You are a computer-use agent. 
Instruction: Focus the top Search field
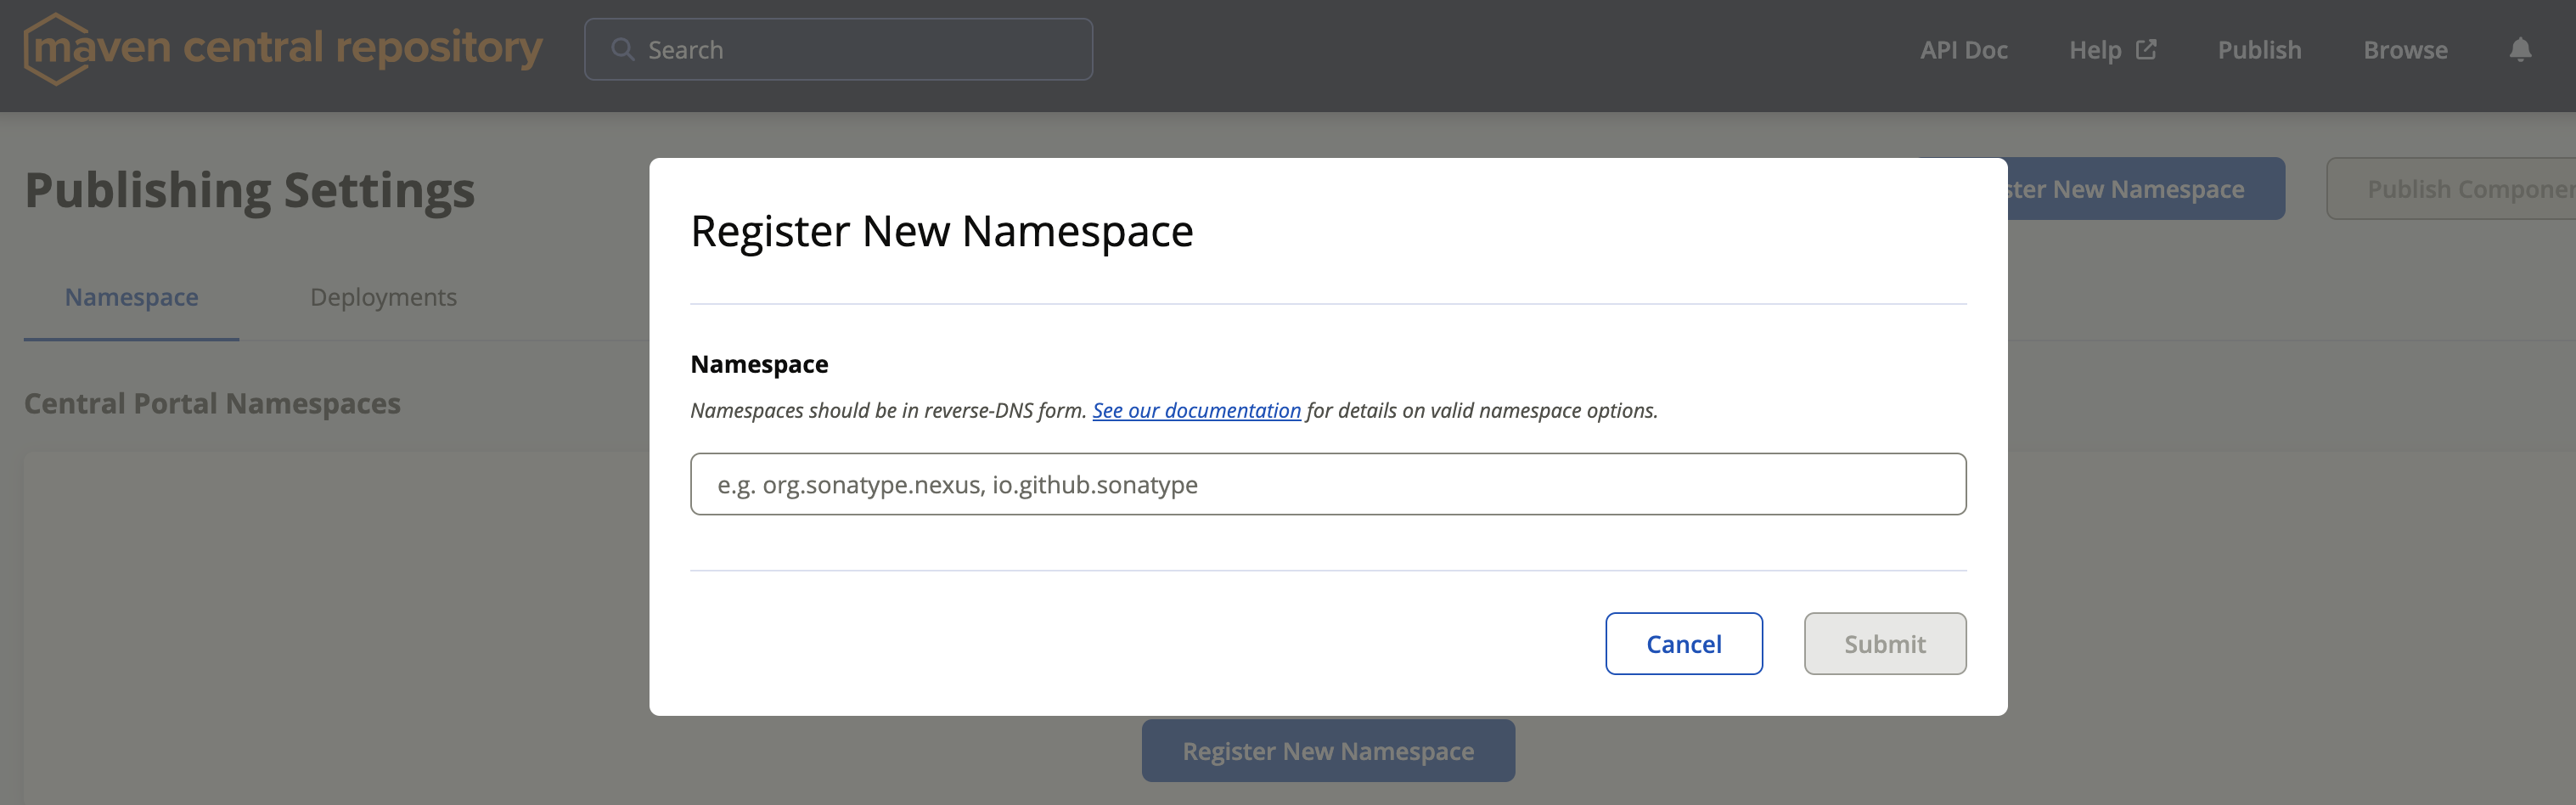pos(838,49)
